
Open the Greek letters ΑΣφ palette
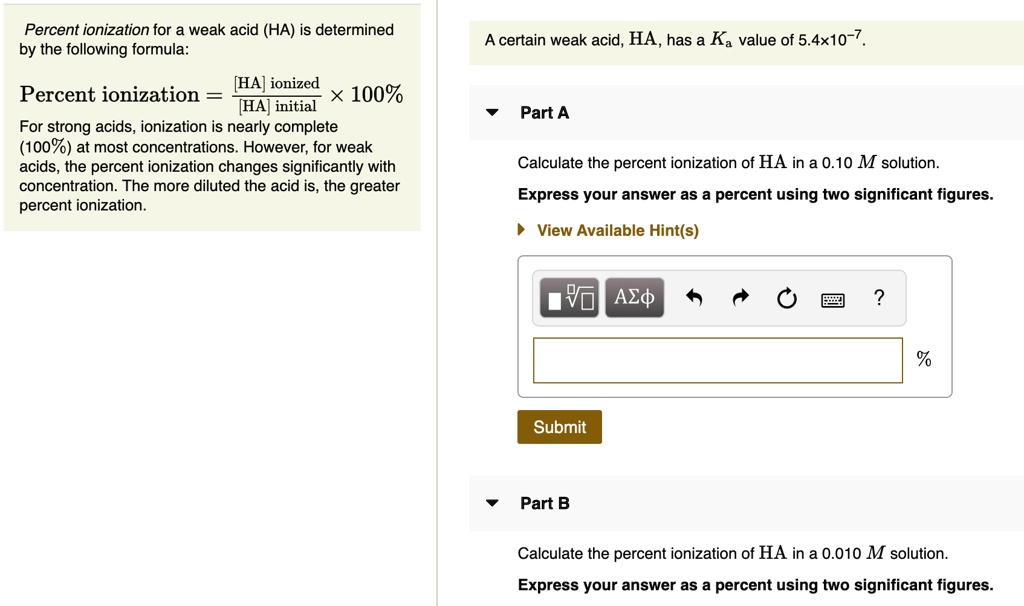(x=634, y=296)
